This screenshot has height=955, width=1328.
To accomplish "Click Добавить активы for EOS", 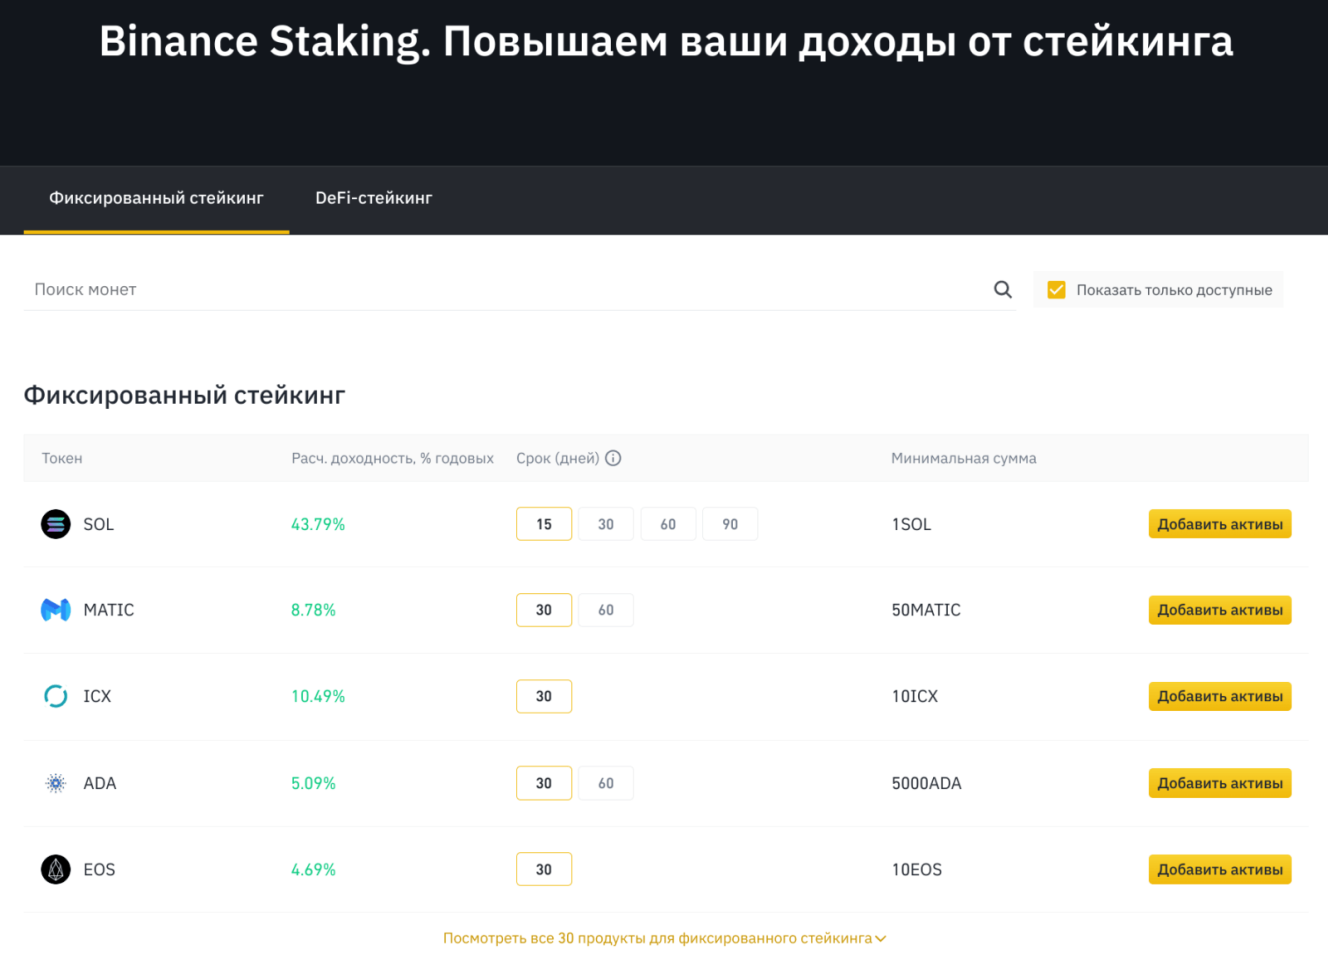I will coord(1219,869).
